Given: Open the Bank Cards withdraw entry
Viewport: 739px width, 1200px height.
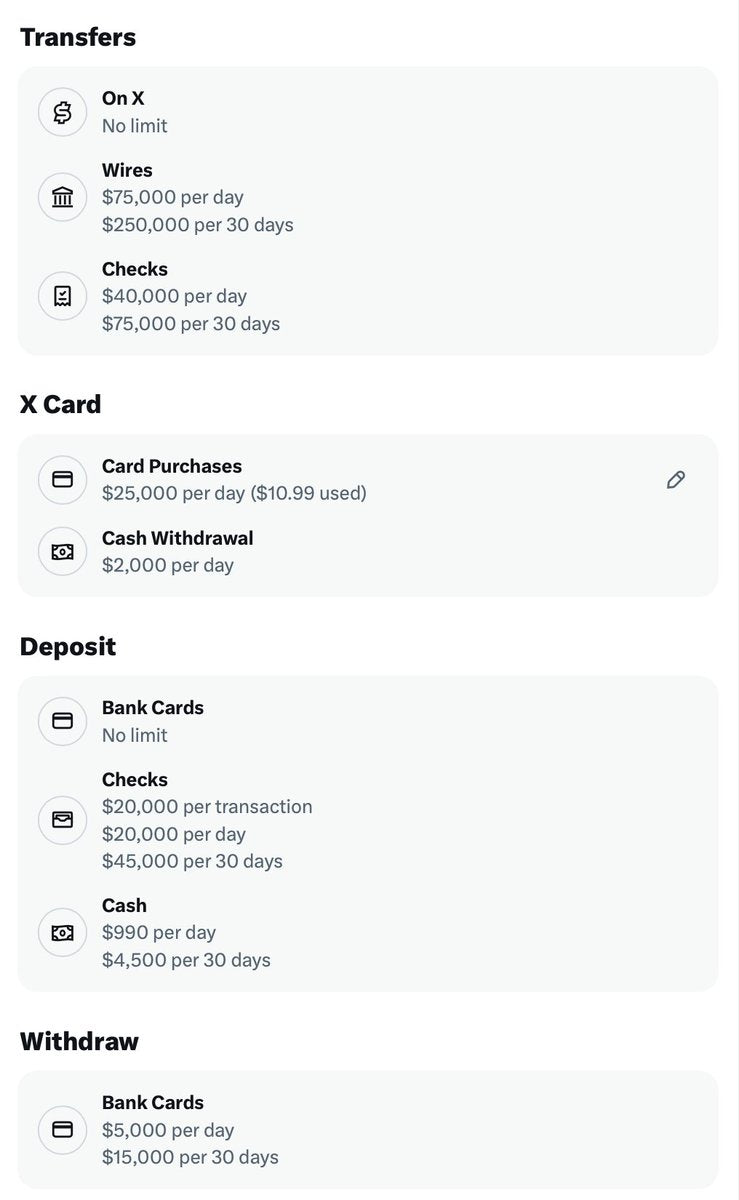Looking at the screenshot, I should pos(368,1130).
